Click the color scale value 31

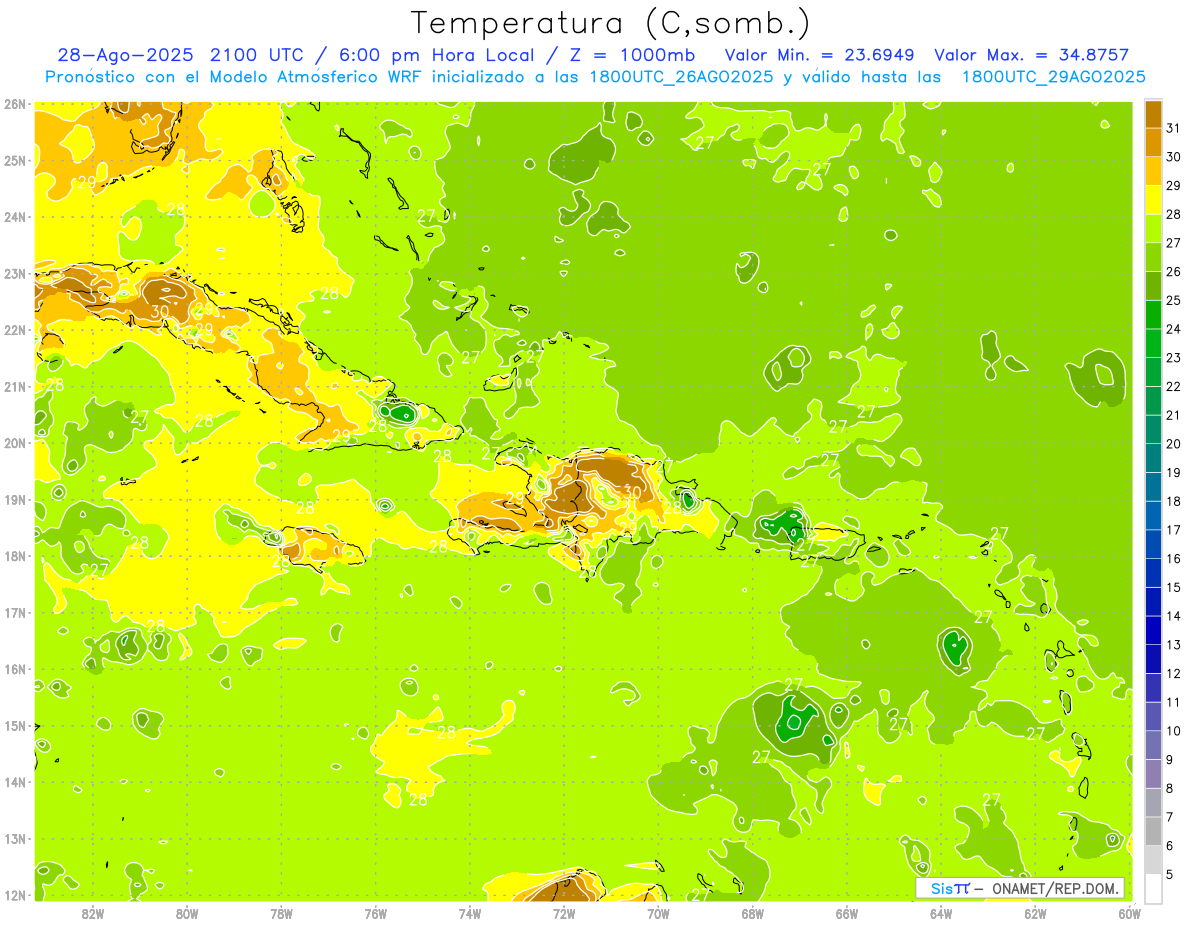pyautogui.click(x=1174, y=128)
